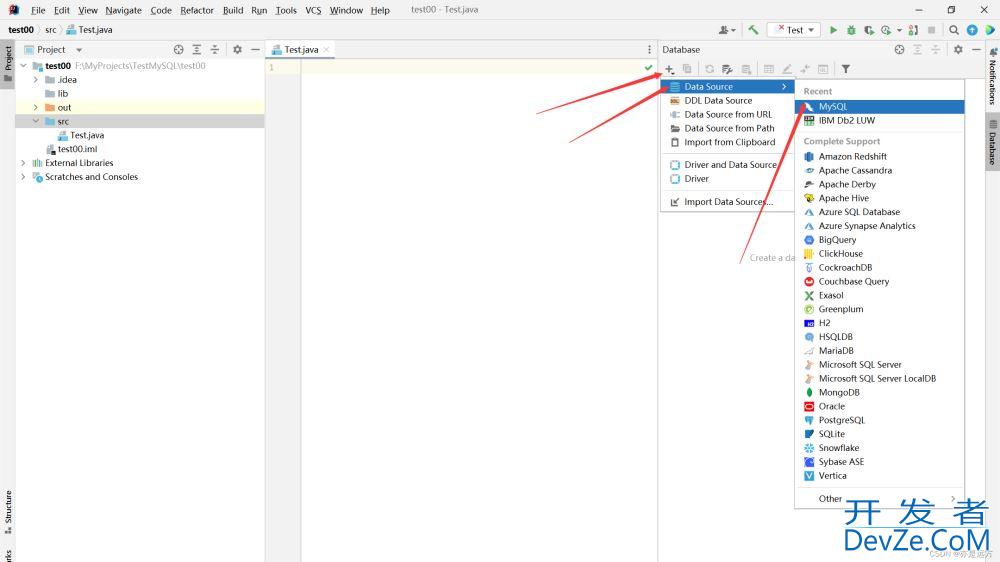Select IBM Db2 LUW data source

pos(879,120)
